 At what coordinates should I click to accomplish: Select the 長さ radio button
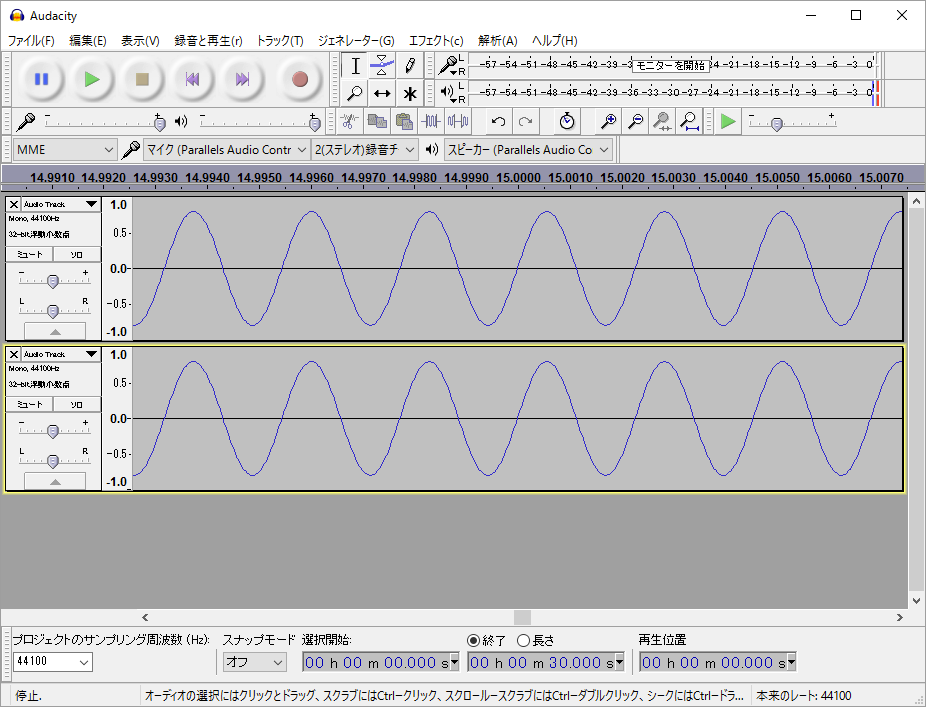click(523, 640)
